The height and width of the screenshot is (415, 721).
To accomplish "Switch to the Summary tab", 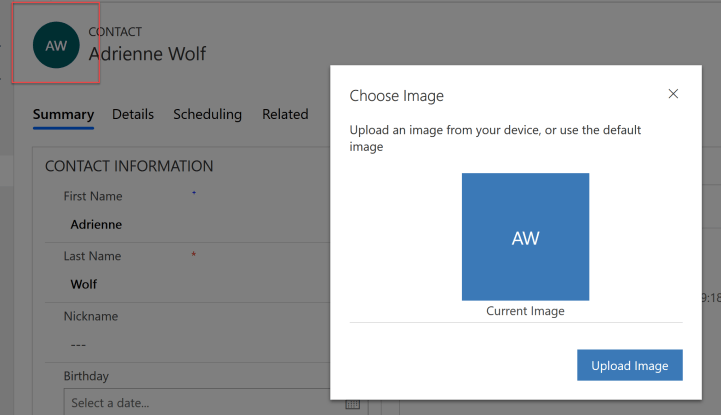I will click(63, 114).
